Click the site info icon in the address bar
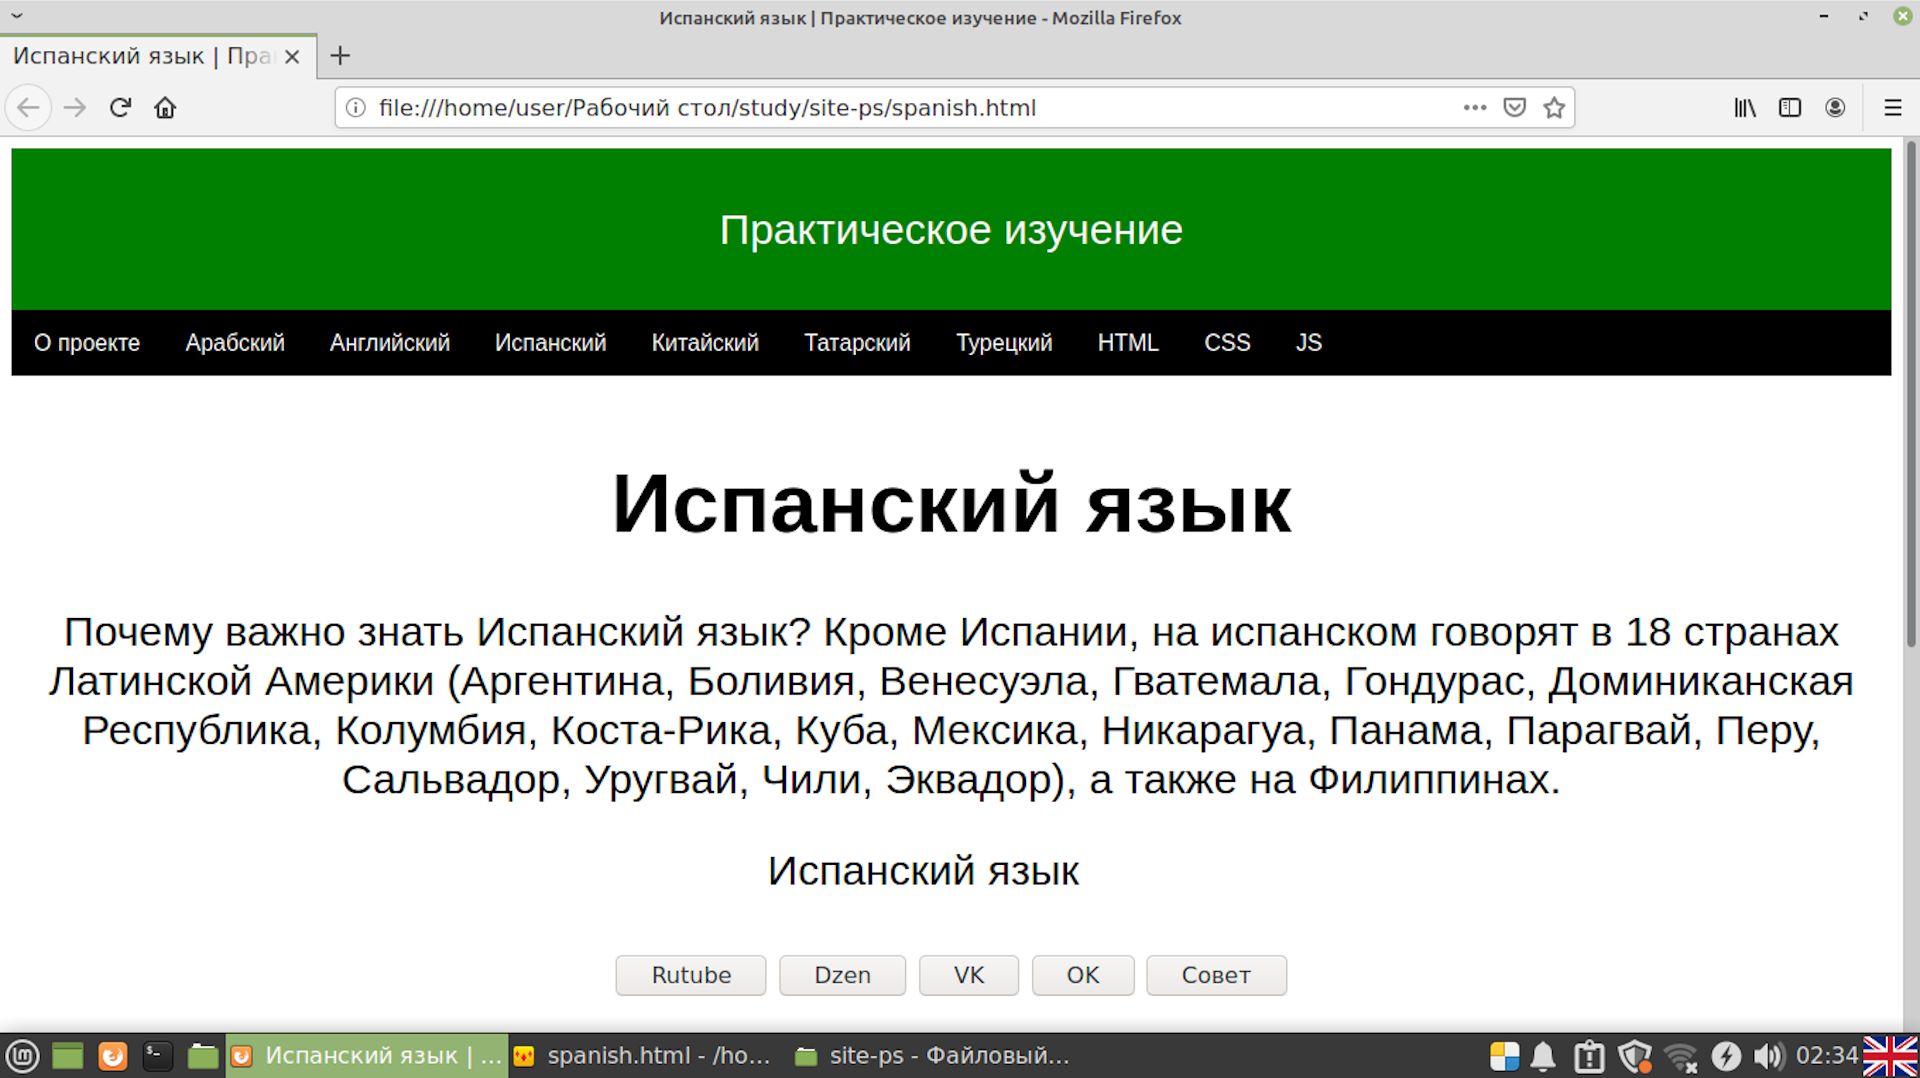The width and height of the screenshot is (1920, 1078). pyautogui.click(x=355, y=107)
